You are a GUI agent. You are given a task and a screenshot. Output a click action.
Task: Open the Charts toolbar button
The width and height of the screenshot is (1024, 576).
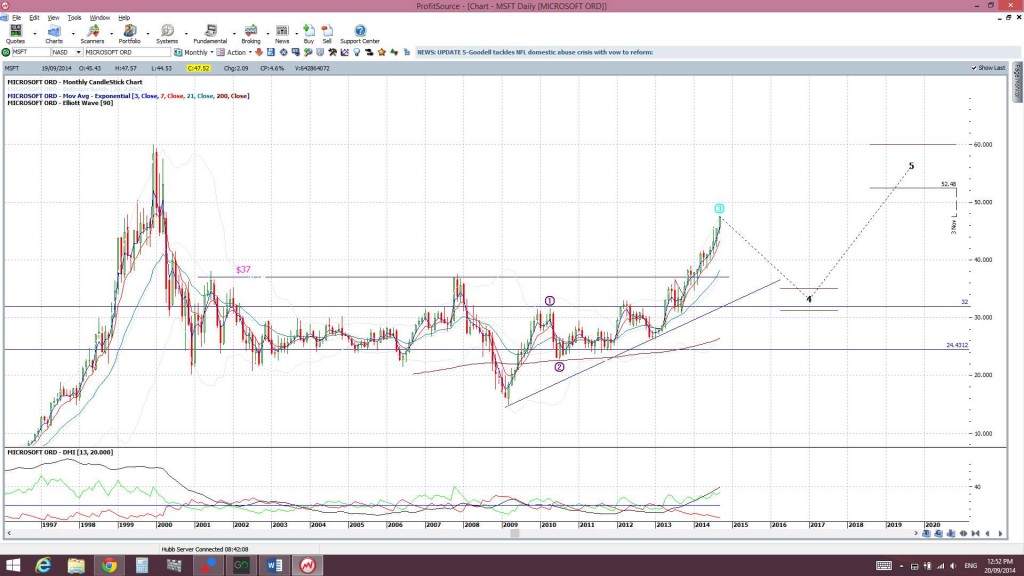coord(54,34)
